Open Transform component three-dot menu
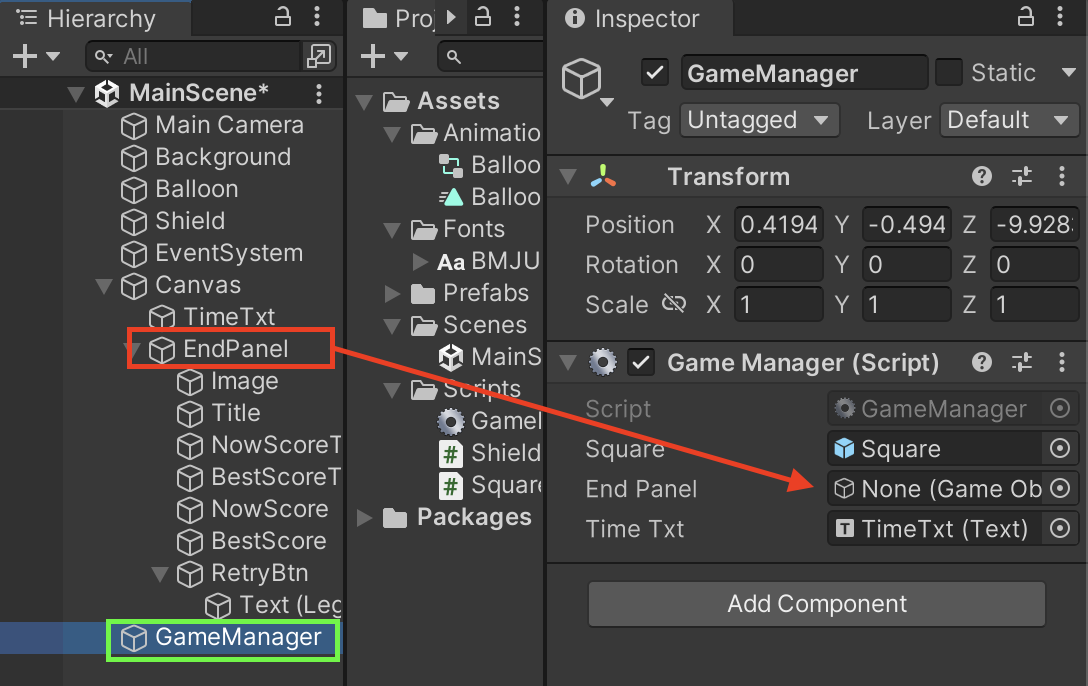This screenshot has height=686, width=1088. (1062, 176)
